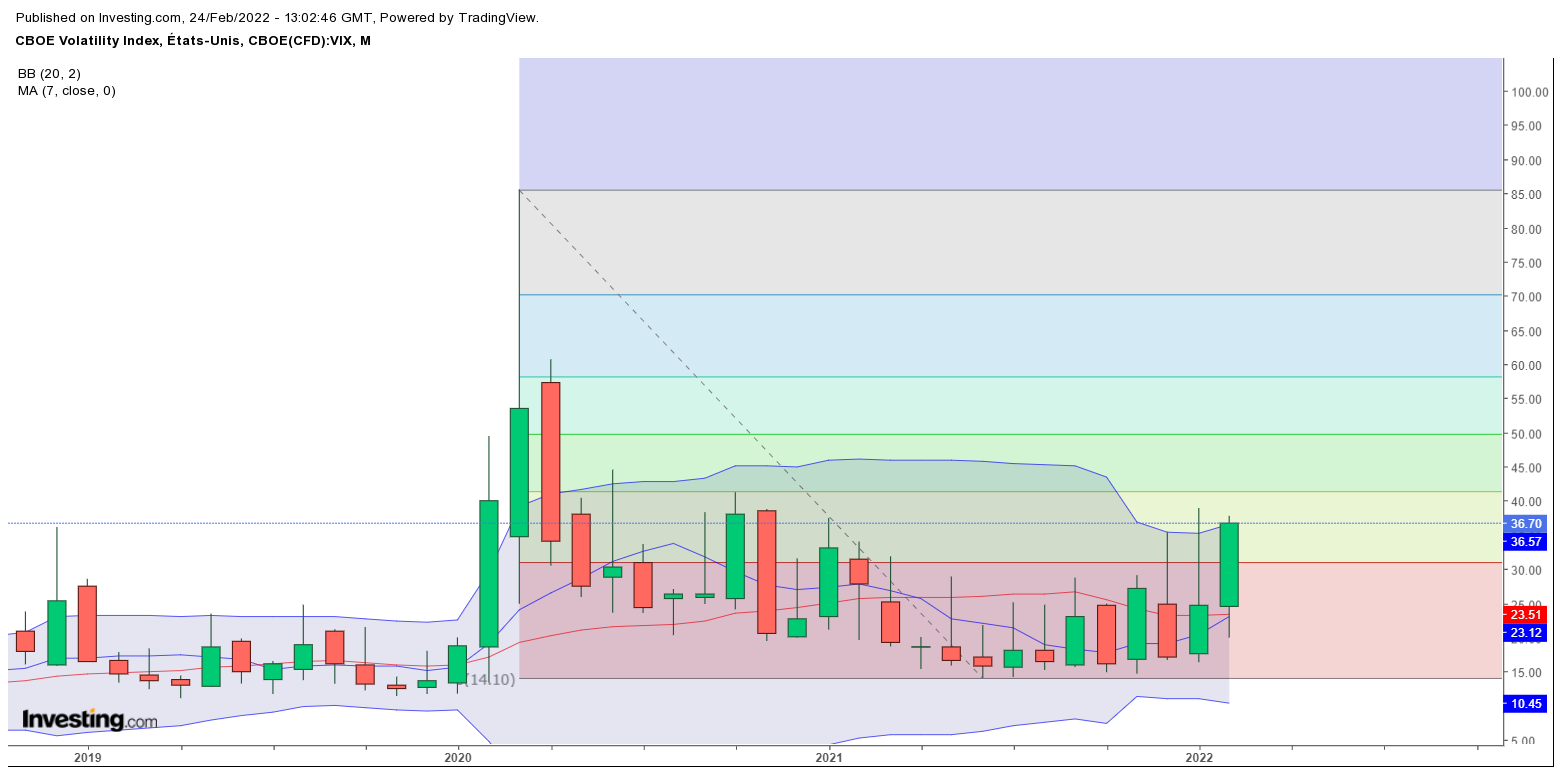Select the blue 10.45 lower band price tag
Image resolution: width=1561 pixels, height=772 pixels.
pyautogui.click(x=1526, y=703)
